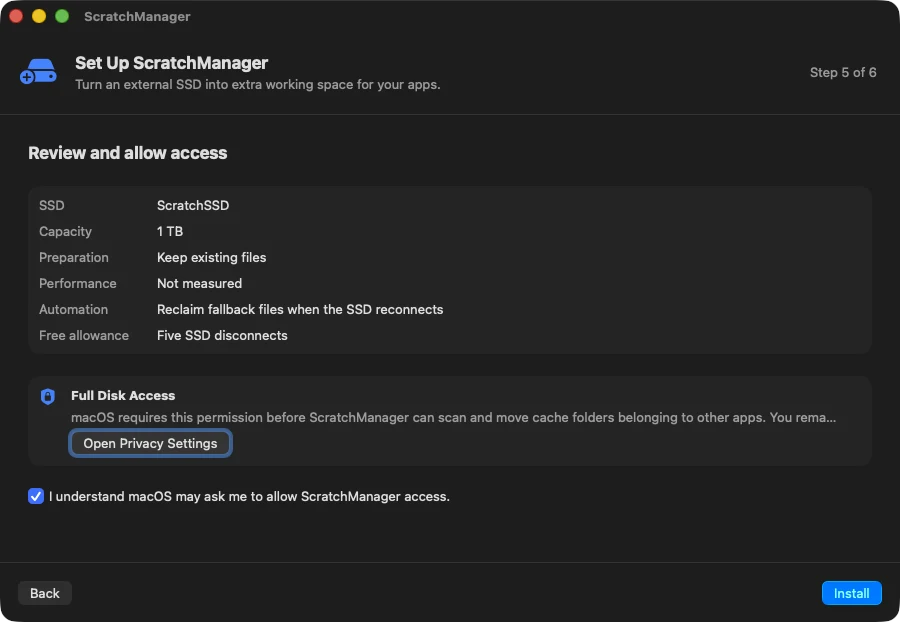Click the "Capacity" row label
Screen dimensions: 900x622
pos(65,231)
